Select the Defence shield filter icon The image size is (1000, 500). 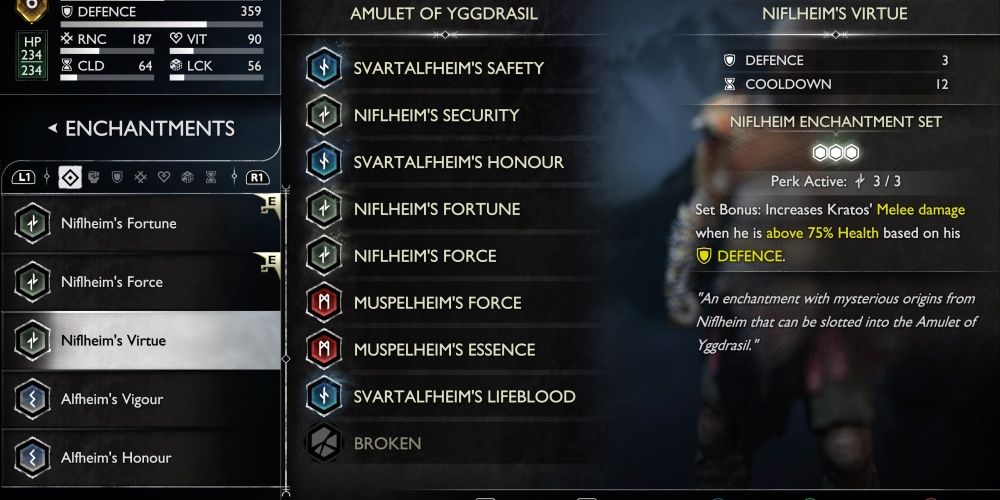pyautogui.click(x=117, y=177)
